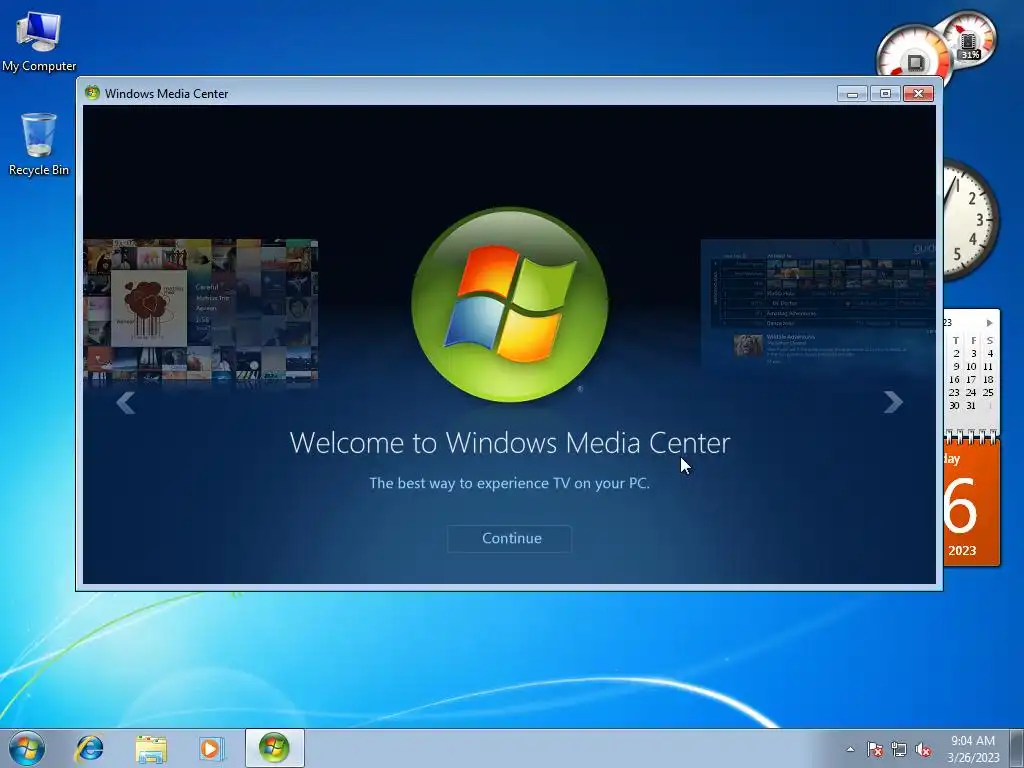This screenshot has width=1024, height=768.
Task: Open the clock showing 9:04 AM
Action: pos(973,748)
